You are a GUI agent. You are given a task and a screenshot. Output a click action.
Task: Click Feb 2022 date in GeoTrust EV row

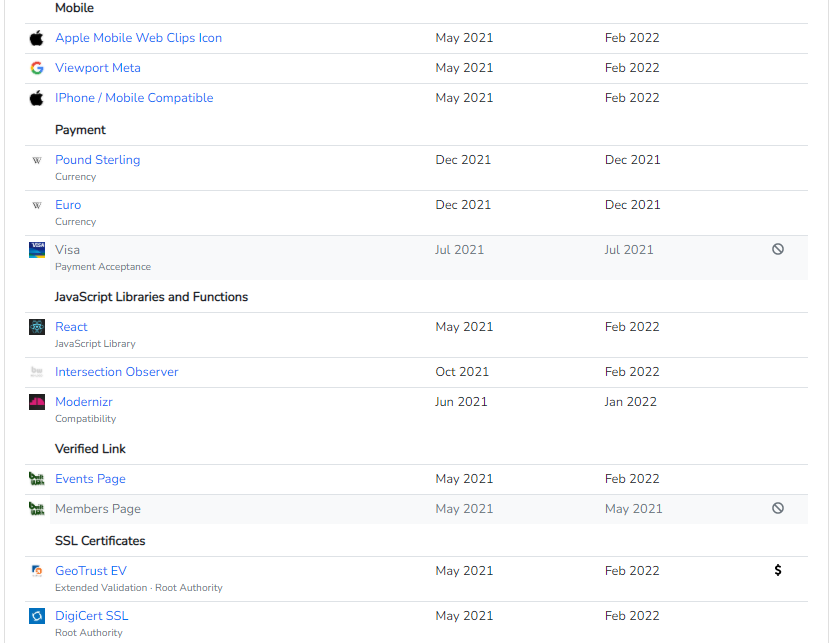tap(632, 571)
